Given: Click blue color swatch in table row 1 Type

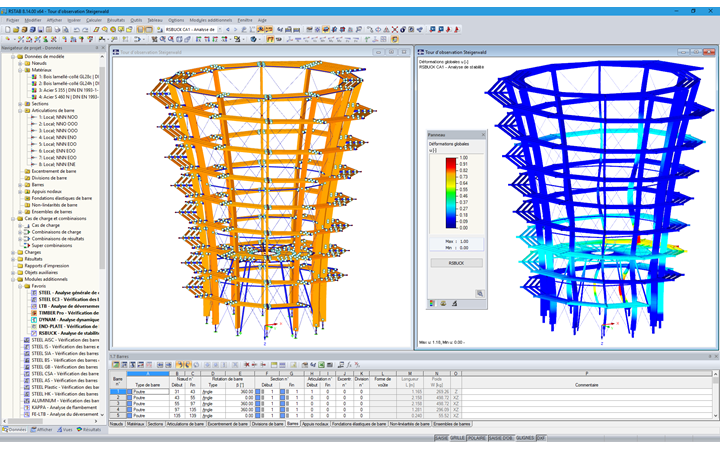Looking at the screenshot, I should pyautogui.click(x=129, y=392).
